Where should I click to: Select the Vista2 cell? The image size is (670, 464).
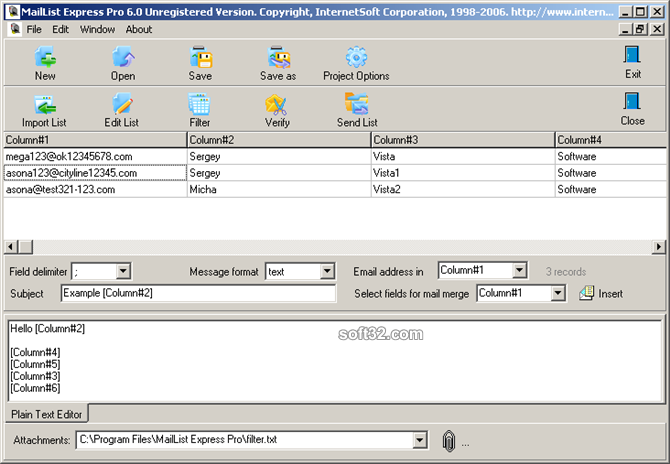(x=463, y=189)
